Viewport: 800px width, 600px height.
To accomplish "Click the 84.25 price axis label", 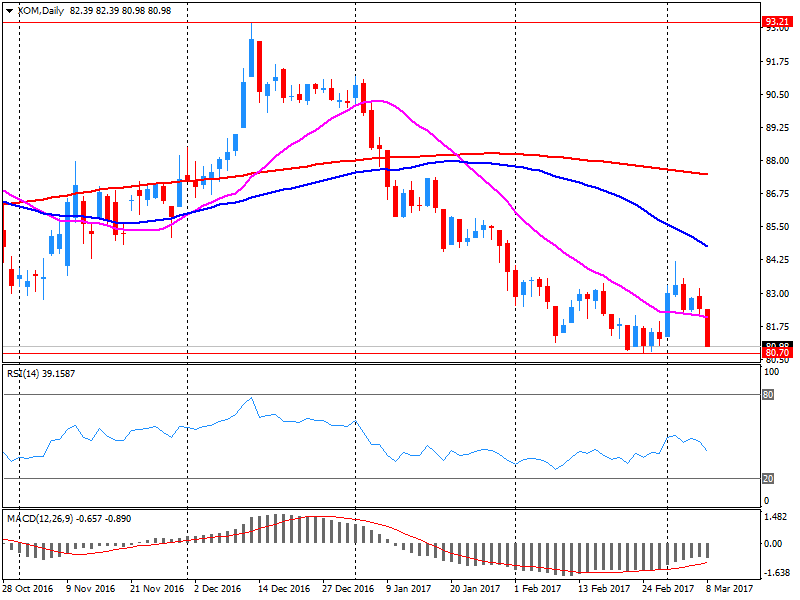I will tap(778, 260).
